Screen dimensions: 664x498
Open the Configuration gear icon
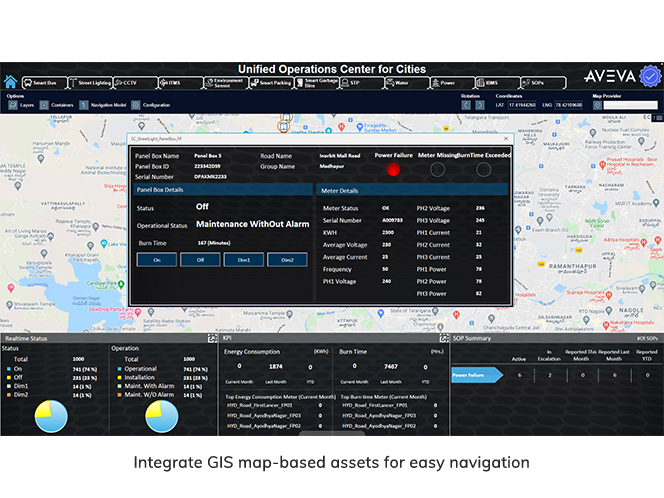(x=136, y=105)
